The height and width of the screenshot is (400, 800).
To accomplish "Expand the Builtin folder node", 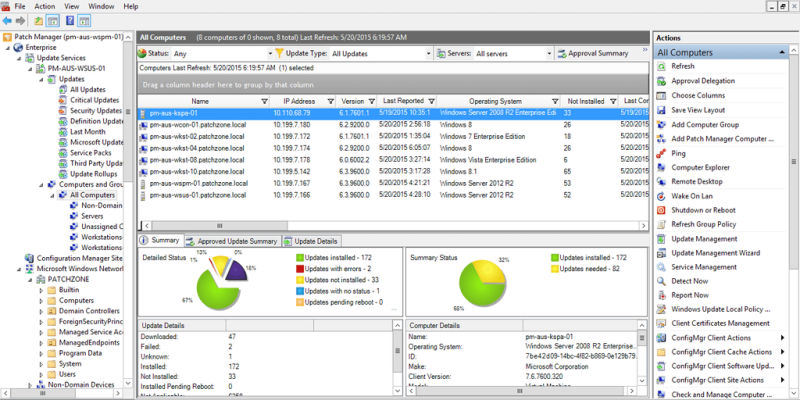I will click(x=41, y=290).
